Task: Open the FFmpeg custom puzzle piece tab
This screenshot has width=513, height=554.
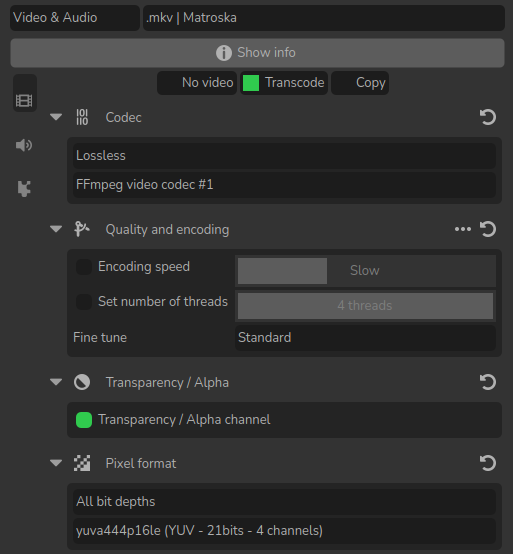Action: (24, 189)
